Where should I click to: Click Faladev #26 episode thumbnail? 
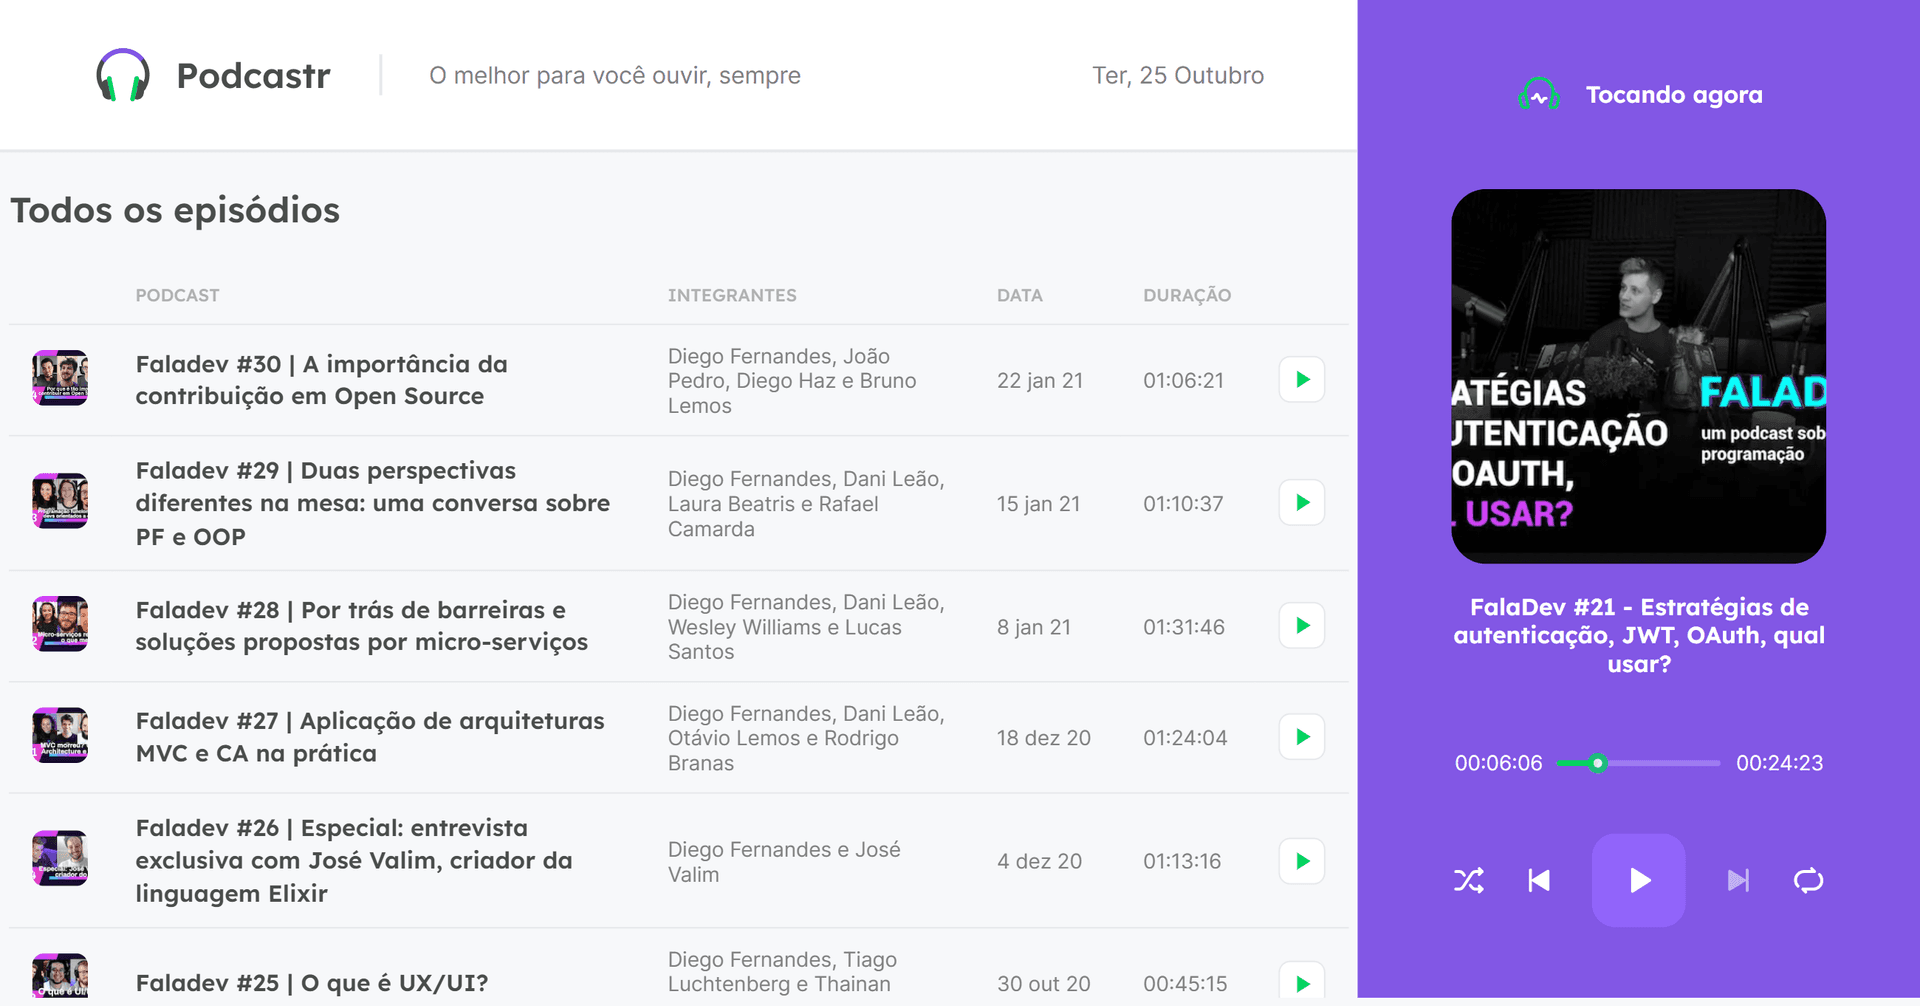(60, 858)
